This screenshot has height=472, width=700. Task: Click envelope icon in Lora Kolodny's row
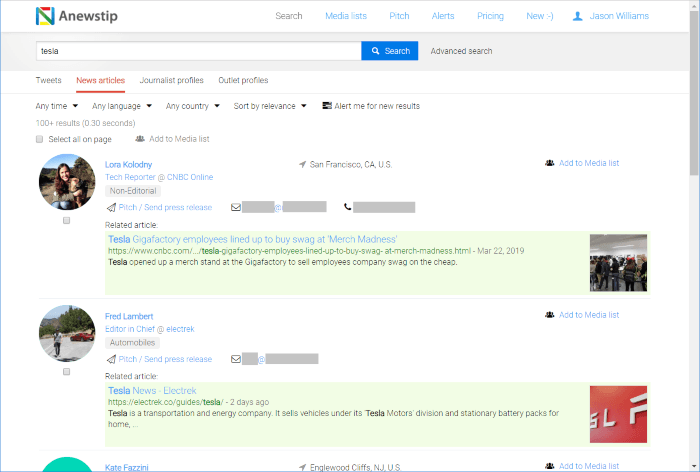(x=236, y=207)
